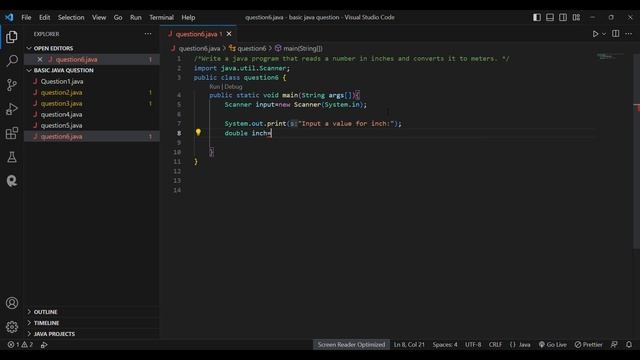Close question6.java in Open Editors
The width and height of the screenshot is (640, 360).
point(40,59)
